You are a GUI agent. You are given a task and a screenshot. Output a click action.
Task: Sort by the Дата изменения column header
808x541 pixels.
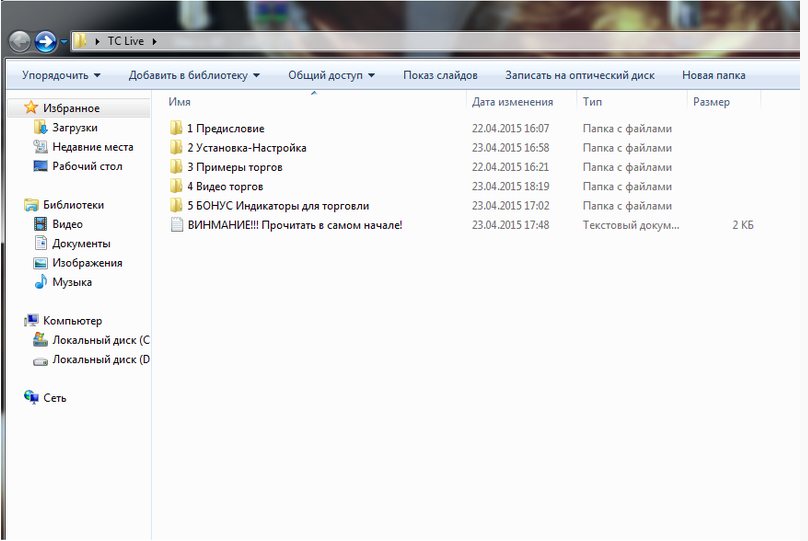(x=512, y=102)
